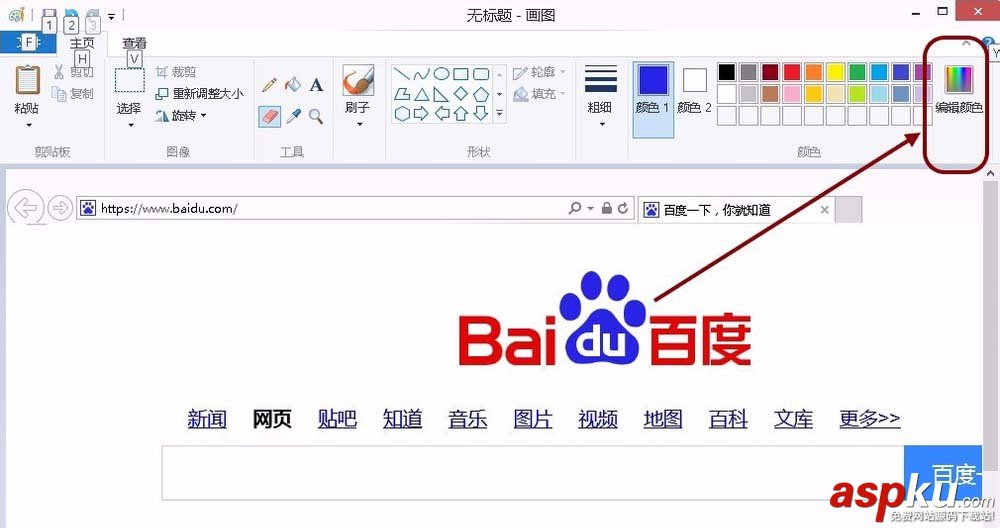Select the Eraser tool
1000x528 pixels.
pyautogui.click(x=269, y=116)
